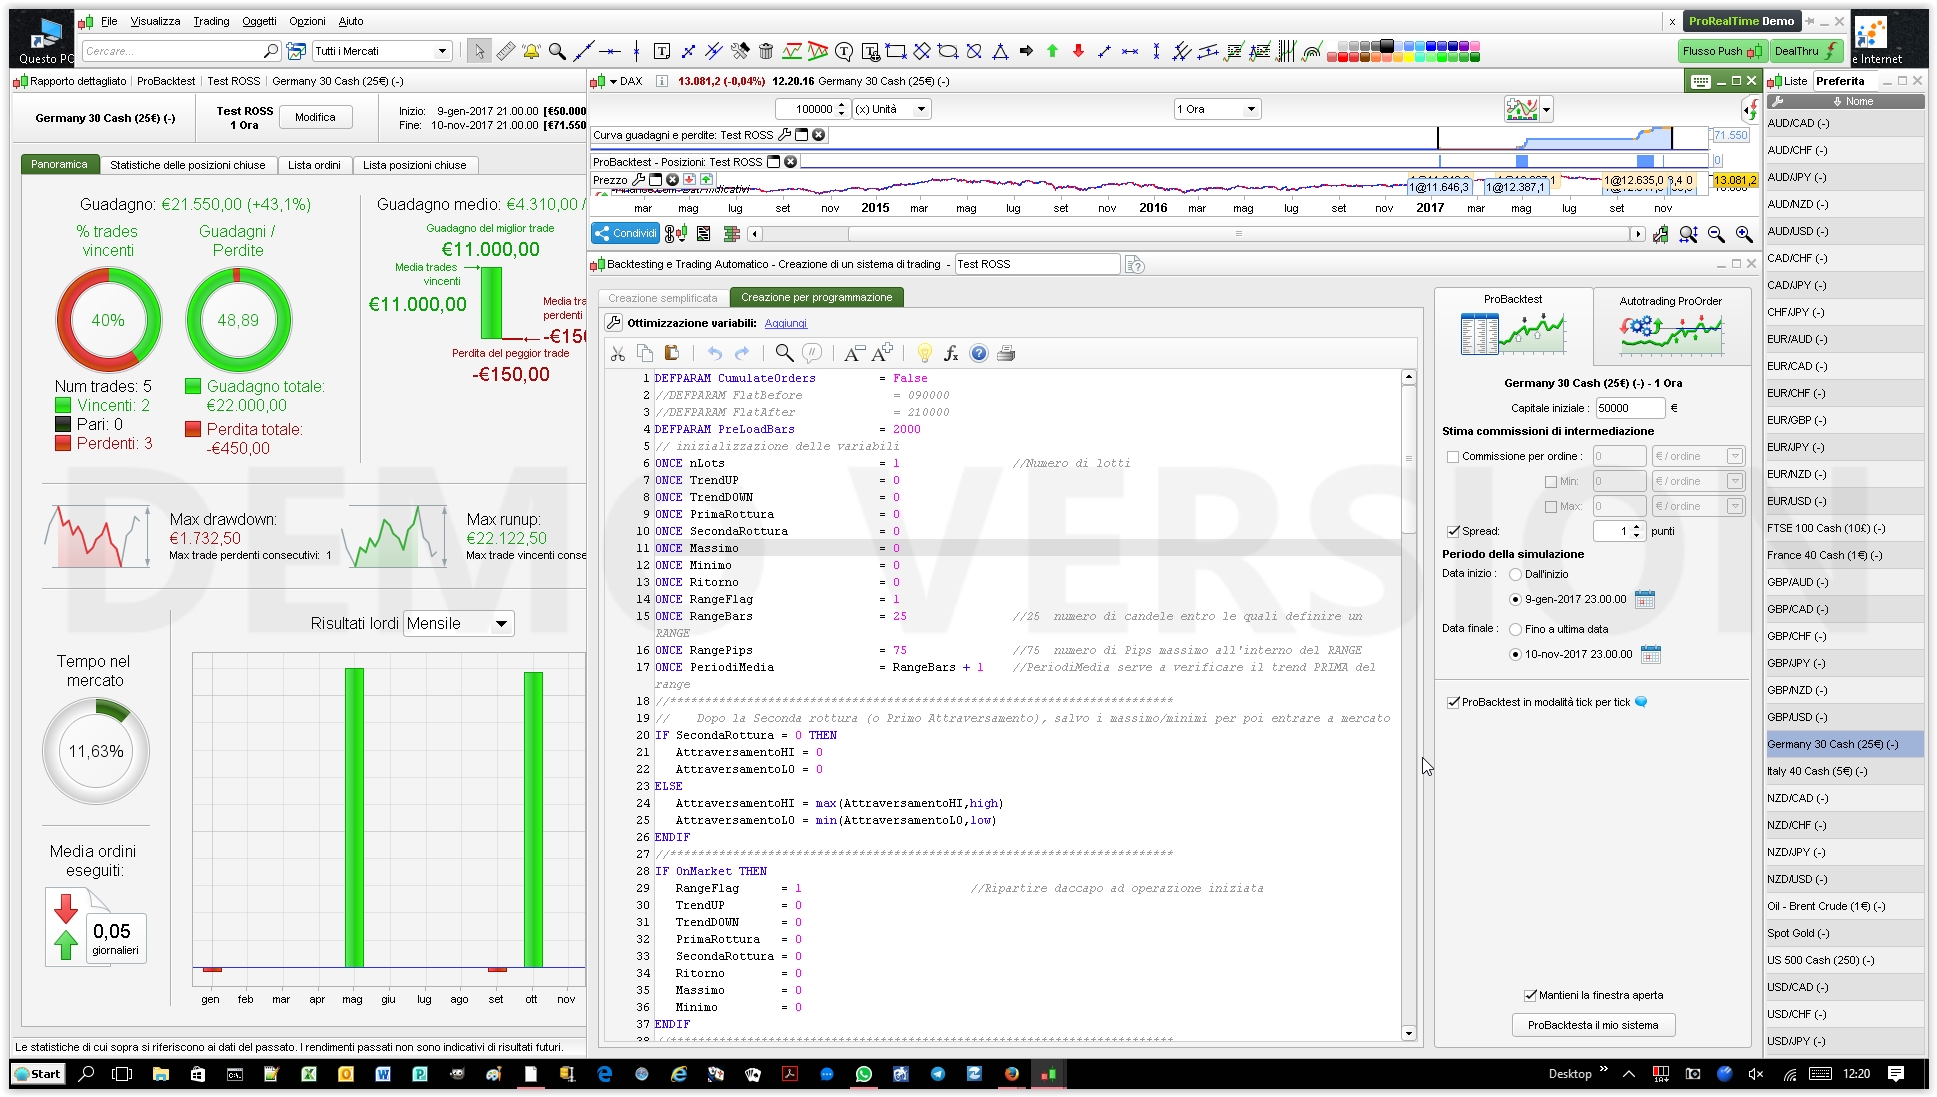This screenshot has width=1937, height=1097.
Task: Click the light bulb hint icon
Action: click(924, 353)
